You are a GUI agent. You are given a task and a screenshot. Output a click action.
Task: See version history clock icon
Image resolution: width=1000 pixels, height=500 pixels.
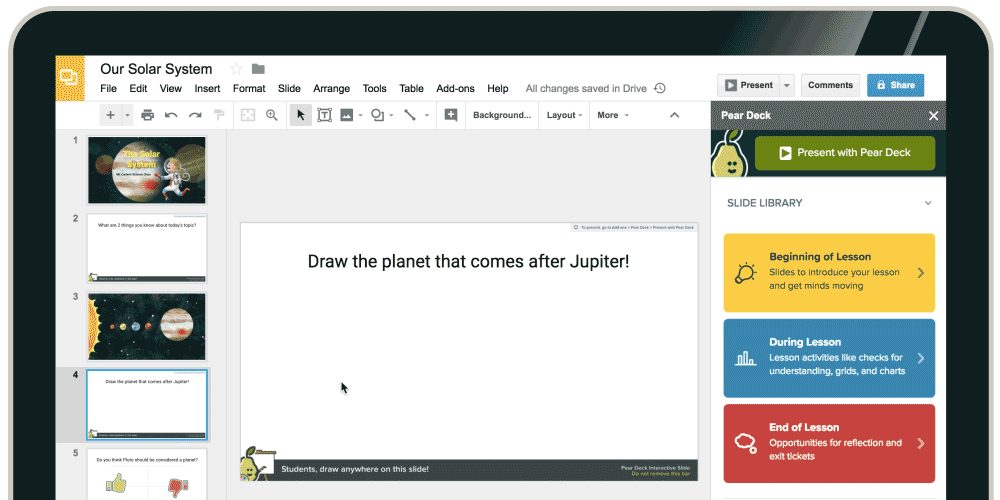[x=660, y=89]
